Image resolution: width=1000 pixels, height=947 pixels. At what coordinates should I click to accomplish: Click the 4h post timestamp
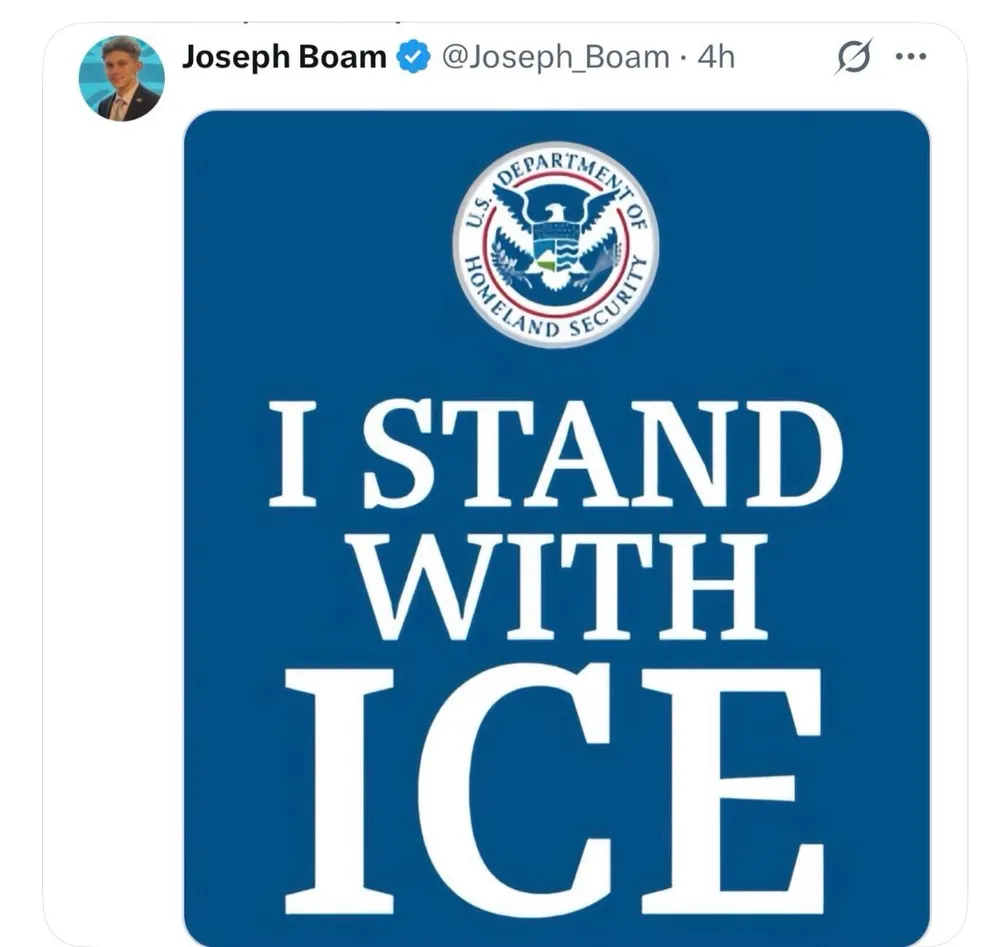tap(716, 58)
